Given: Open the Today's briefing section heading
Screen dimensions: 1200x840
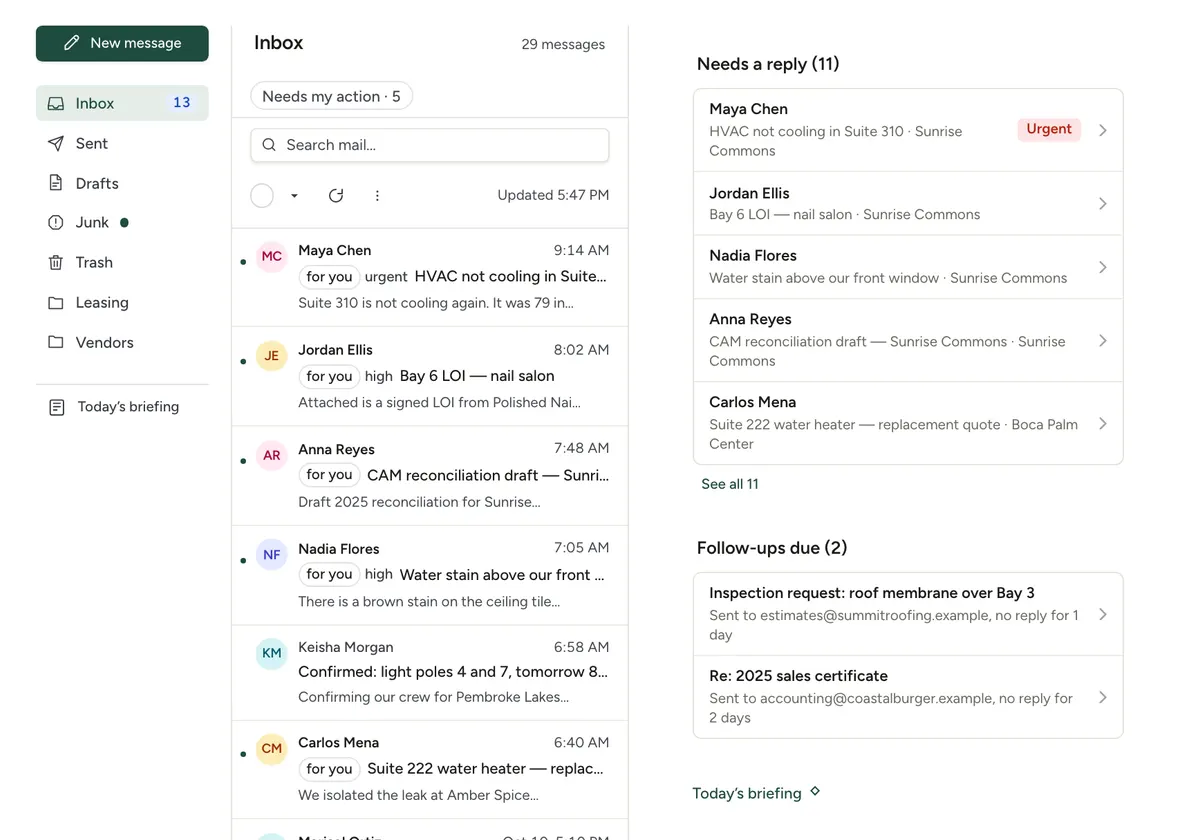Looking at the screenshot, I should point(747,793).
